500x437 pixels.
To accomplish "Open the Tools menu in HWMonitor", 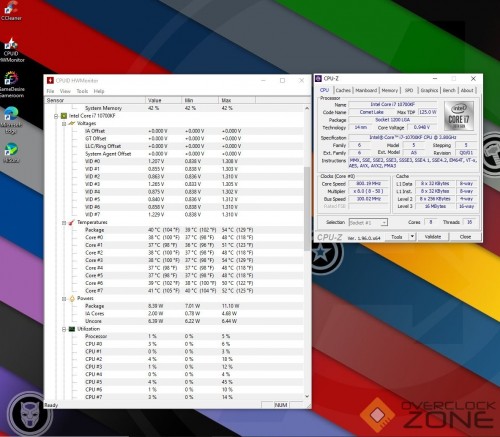I will tap(82, 91).
